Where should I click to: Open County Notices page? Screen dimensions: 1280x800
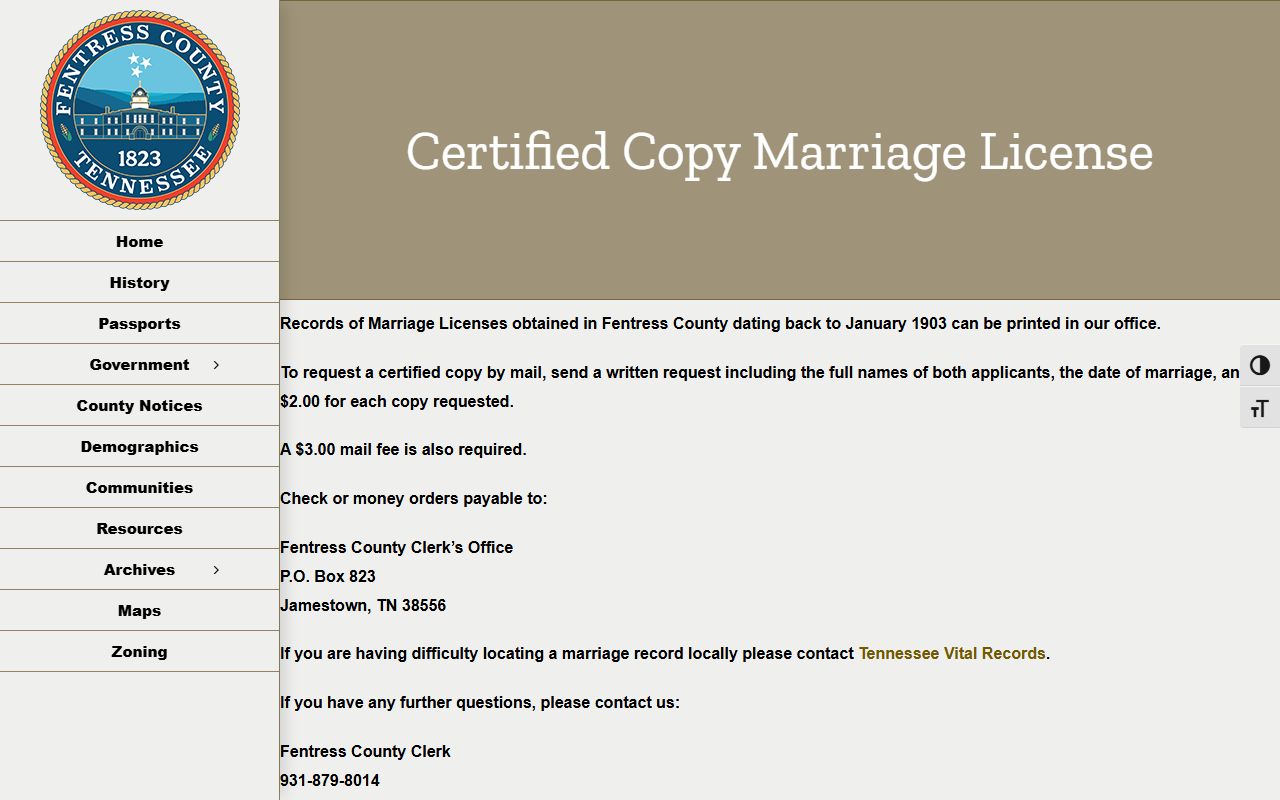pos(139,405)
